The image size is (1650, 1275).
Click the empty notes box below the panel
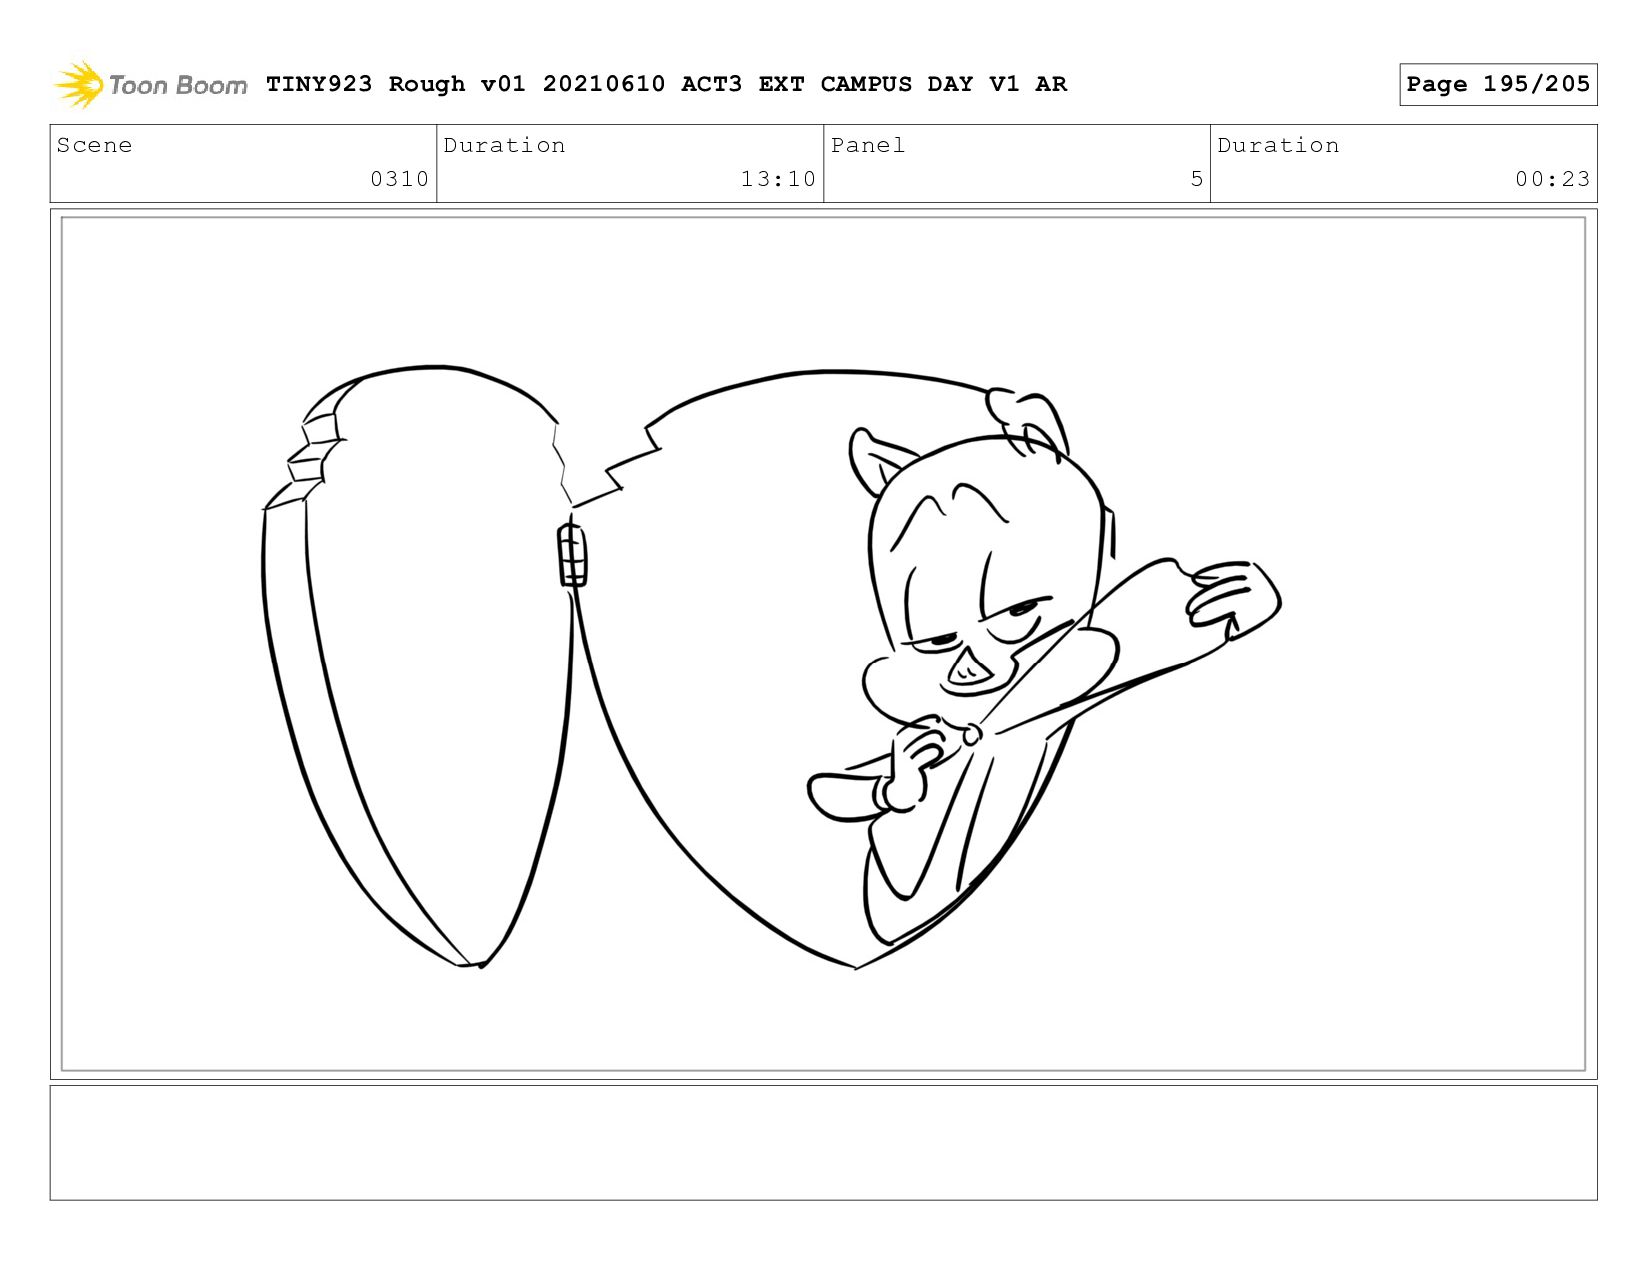[823, 1143]
